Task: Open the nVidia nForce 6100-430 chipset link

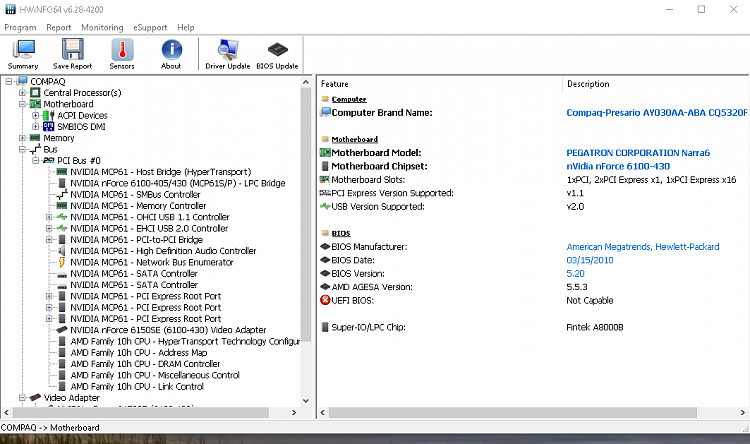Action: click(x=618, y=166)
